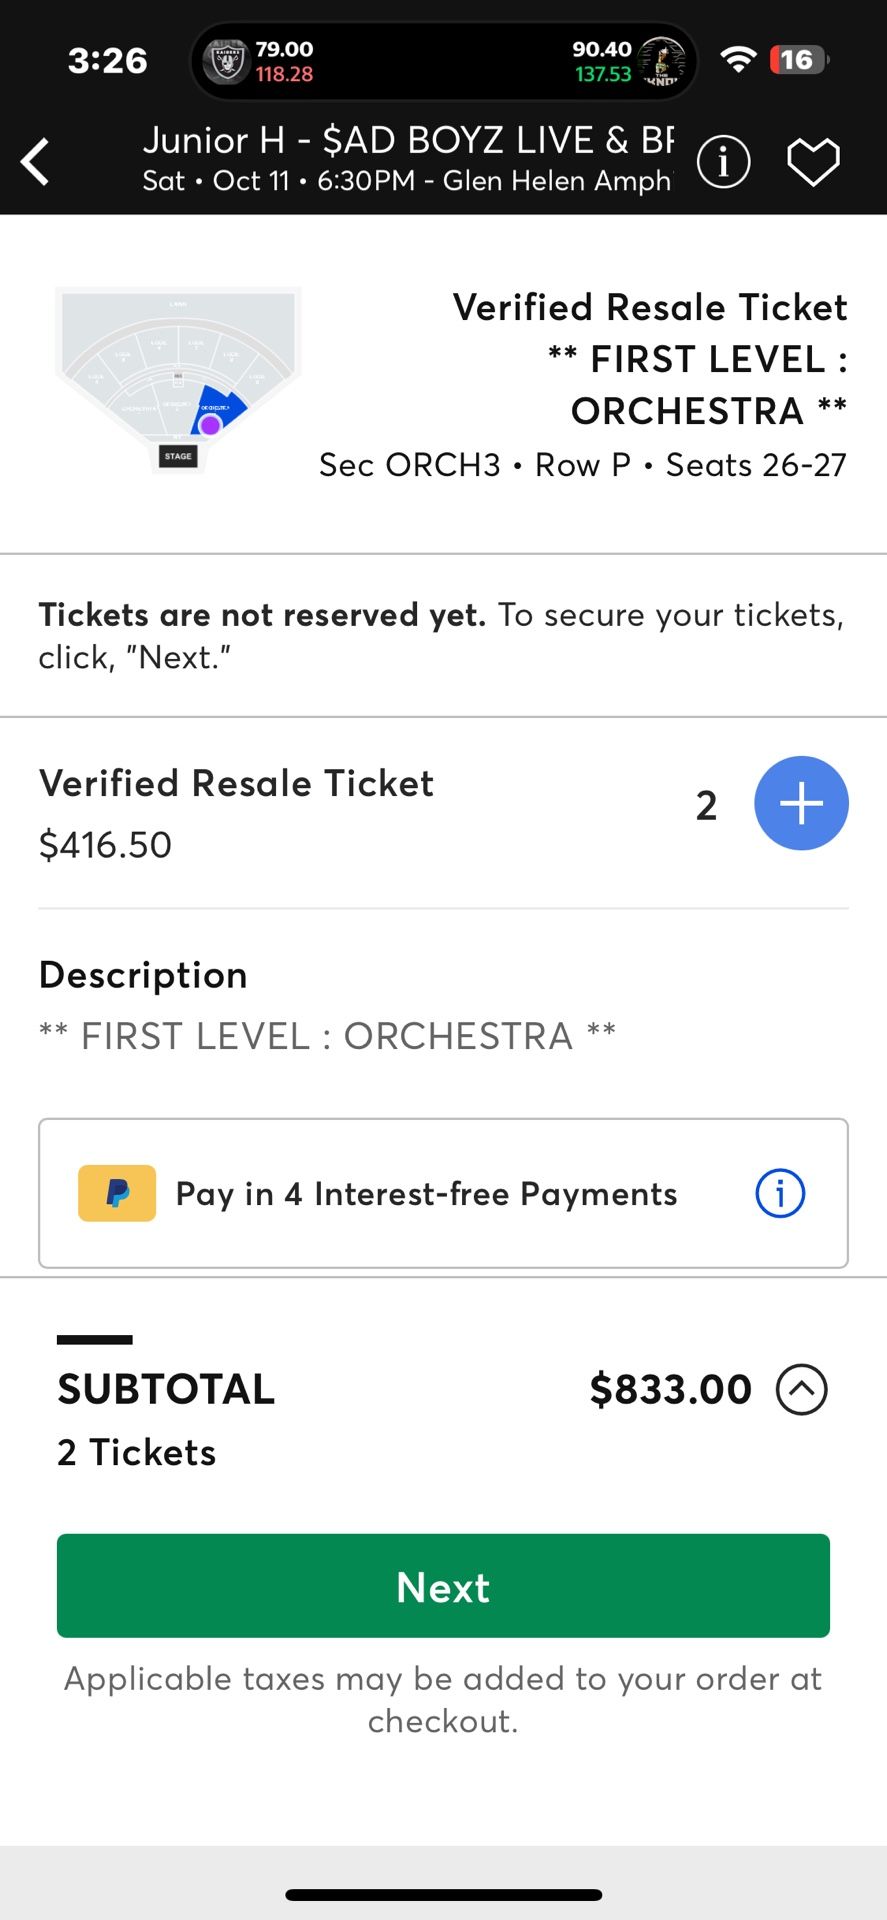Tap the Raiders team logo in Live Activity
Screen dimensions: 887x1920
(225, 61)
